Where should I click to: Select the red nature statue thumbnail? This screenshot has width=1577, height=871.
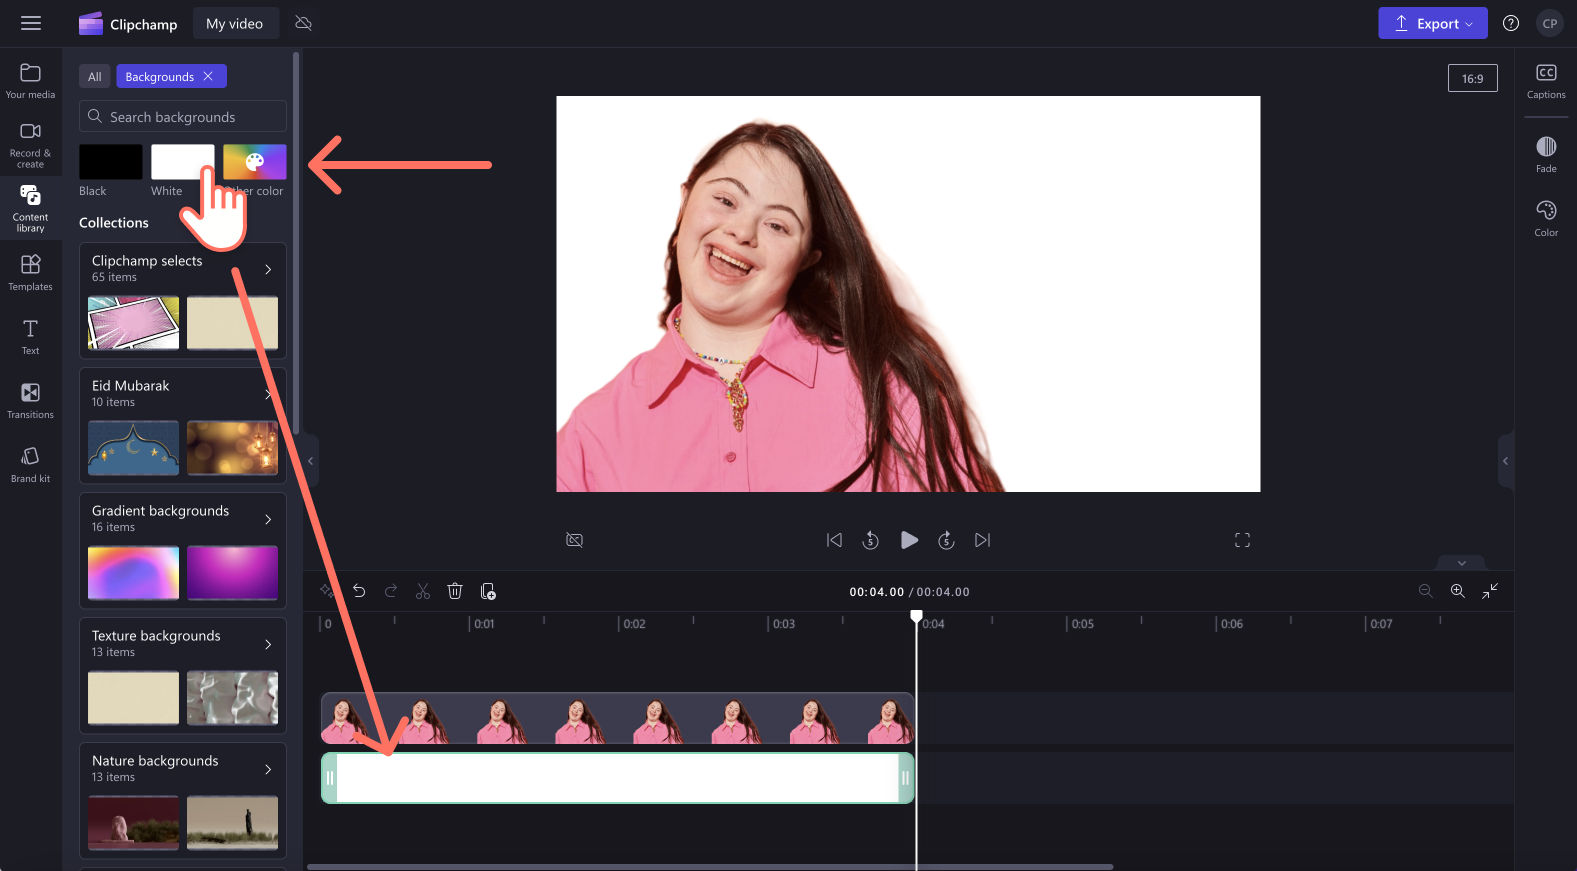(x=134, y=822)
